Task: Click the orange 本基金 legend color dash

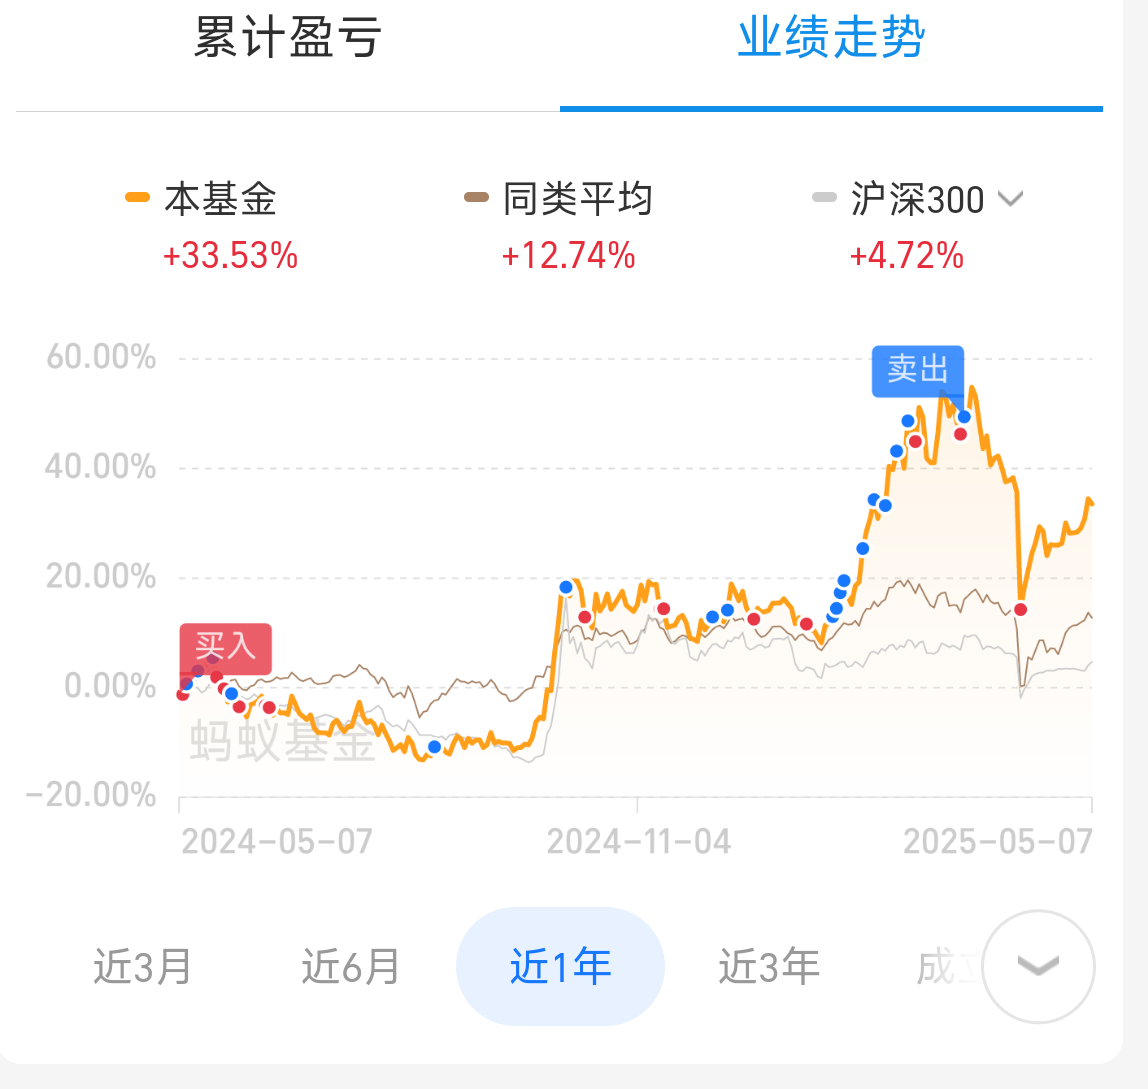Action: 138,198
